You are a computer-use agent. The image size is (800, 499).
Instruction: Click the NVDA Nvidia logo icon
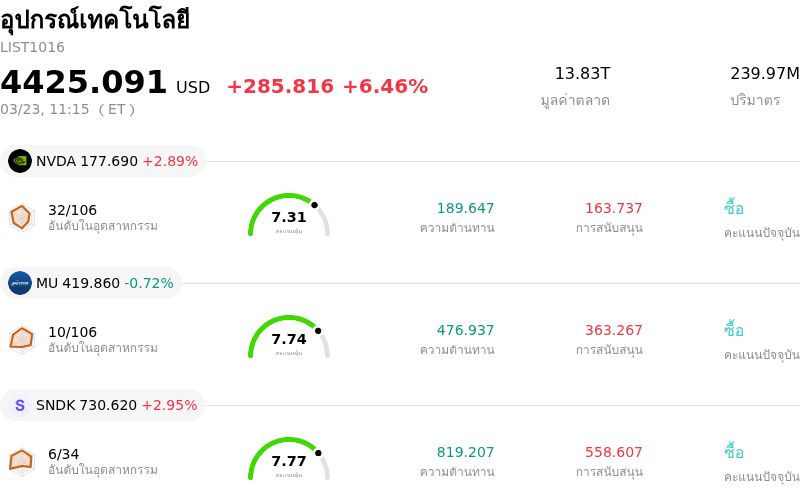20,161
